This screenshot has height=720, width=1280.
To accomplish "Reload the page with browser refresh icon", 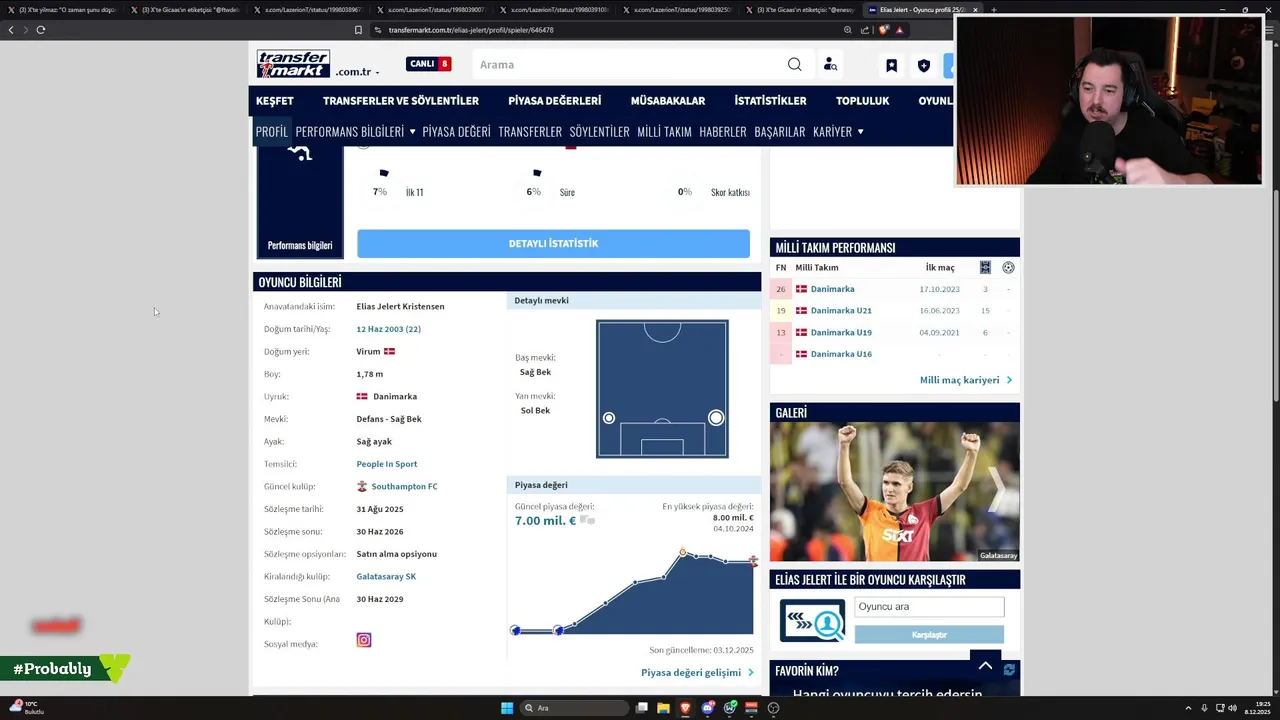I will (40, 30).
